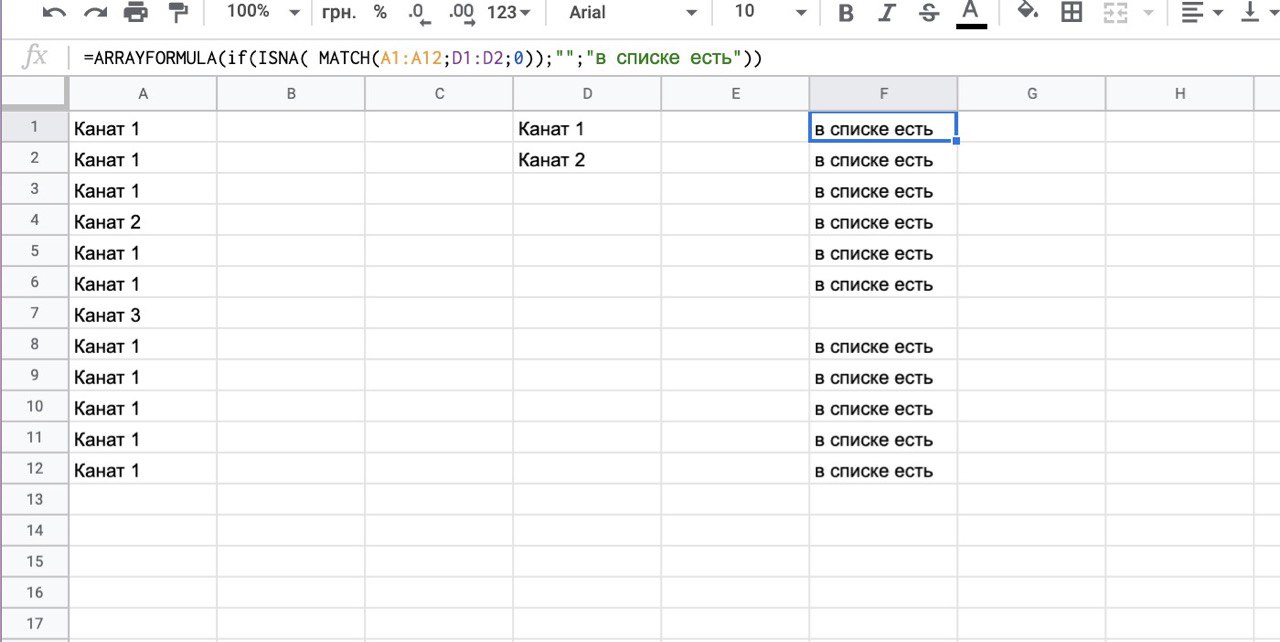Screen dimensions: 1280x642
Task: Open horizontal align options
Action: [1202, 13]
